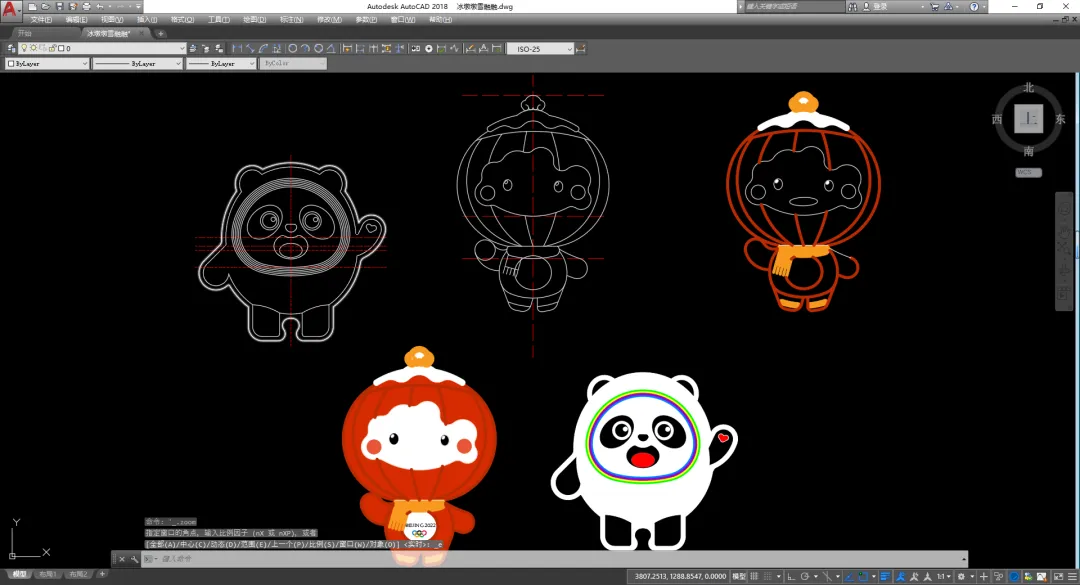Click the Make Object's Layer Current icon

[x=193, y=48]
